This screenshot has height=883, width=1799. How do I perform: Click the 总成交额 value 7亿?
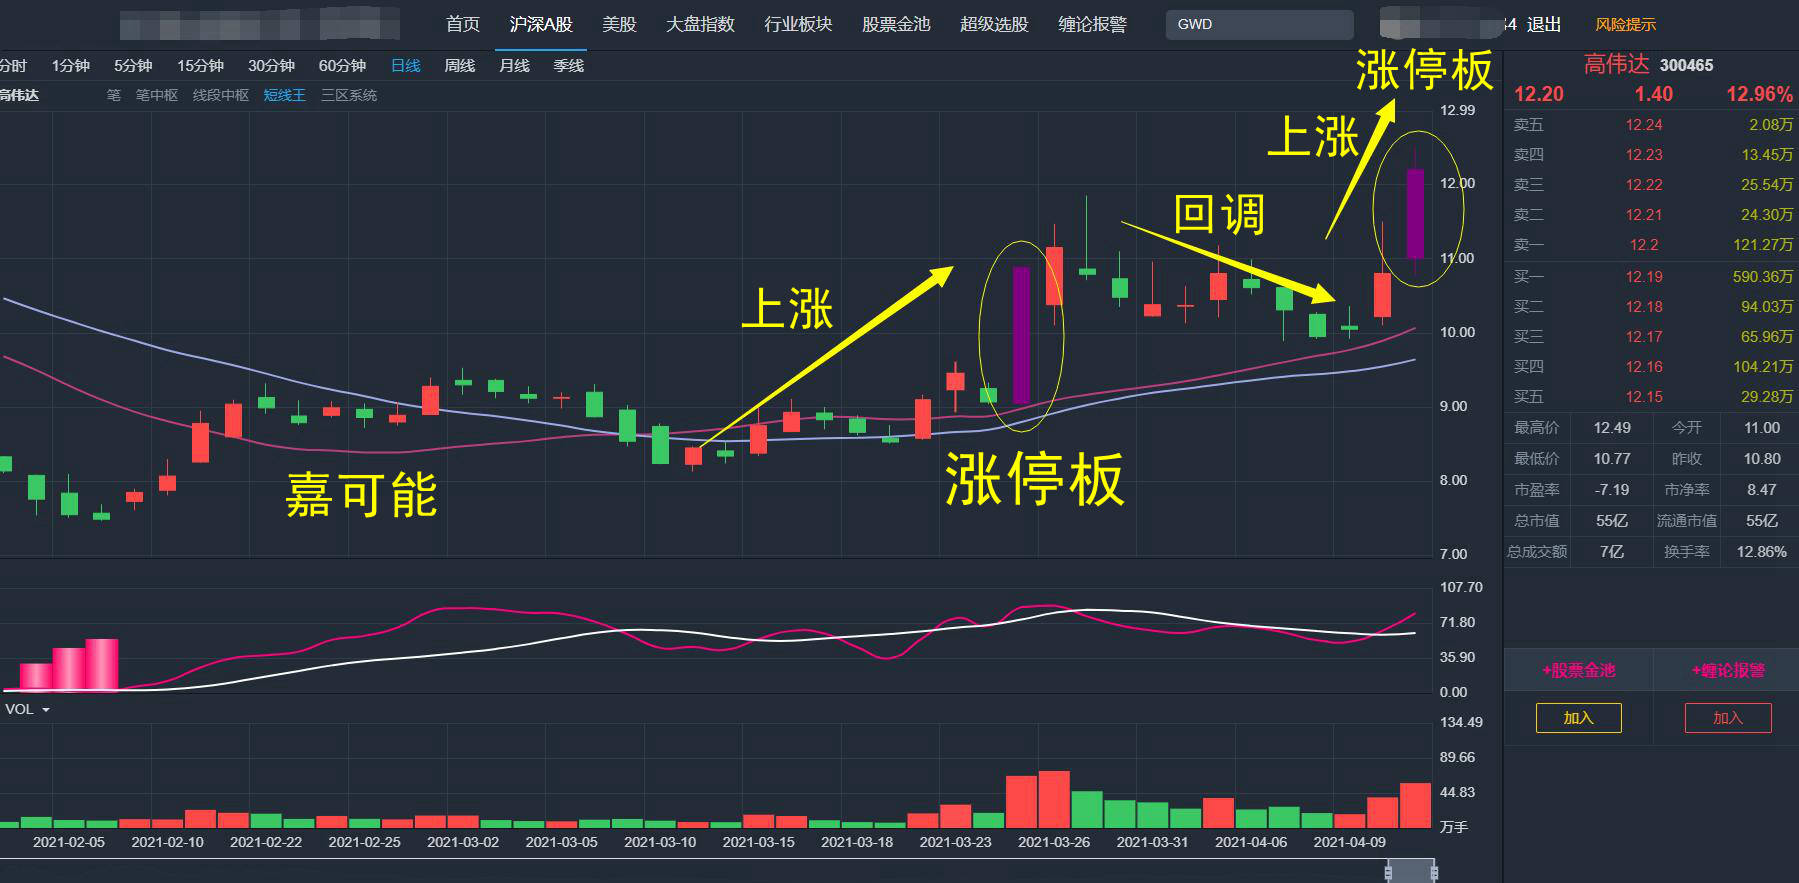tap(1612, 552)
